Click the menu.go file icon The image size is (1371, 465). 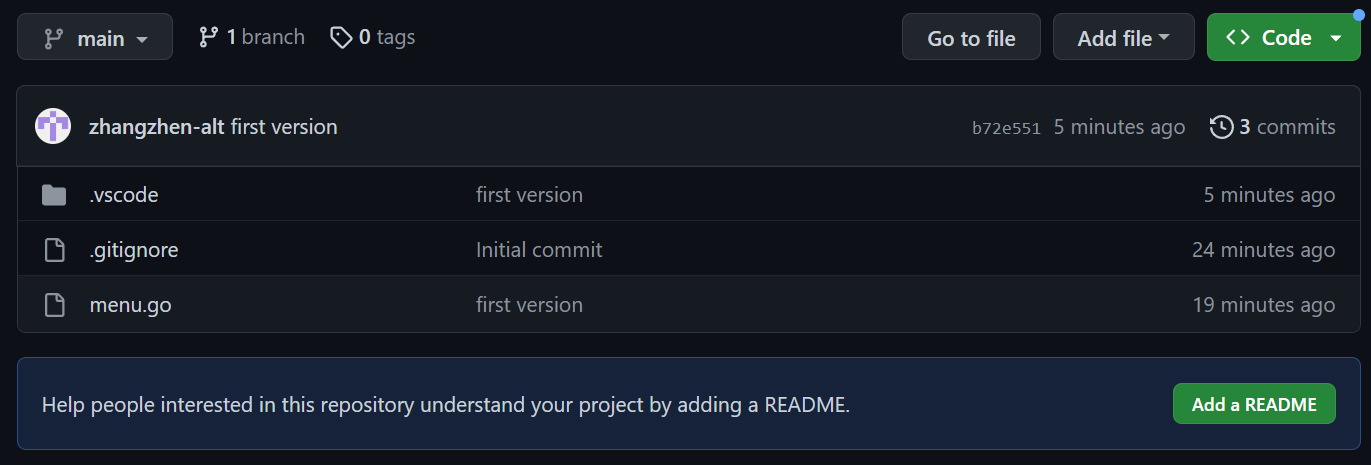[54, 305]
